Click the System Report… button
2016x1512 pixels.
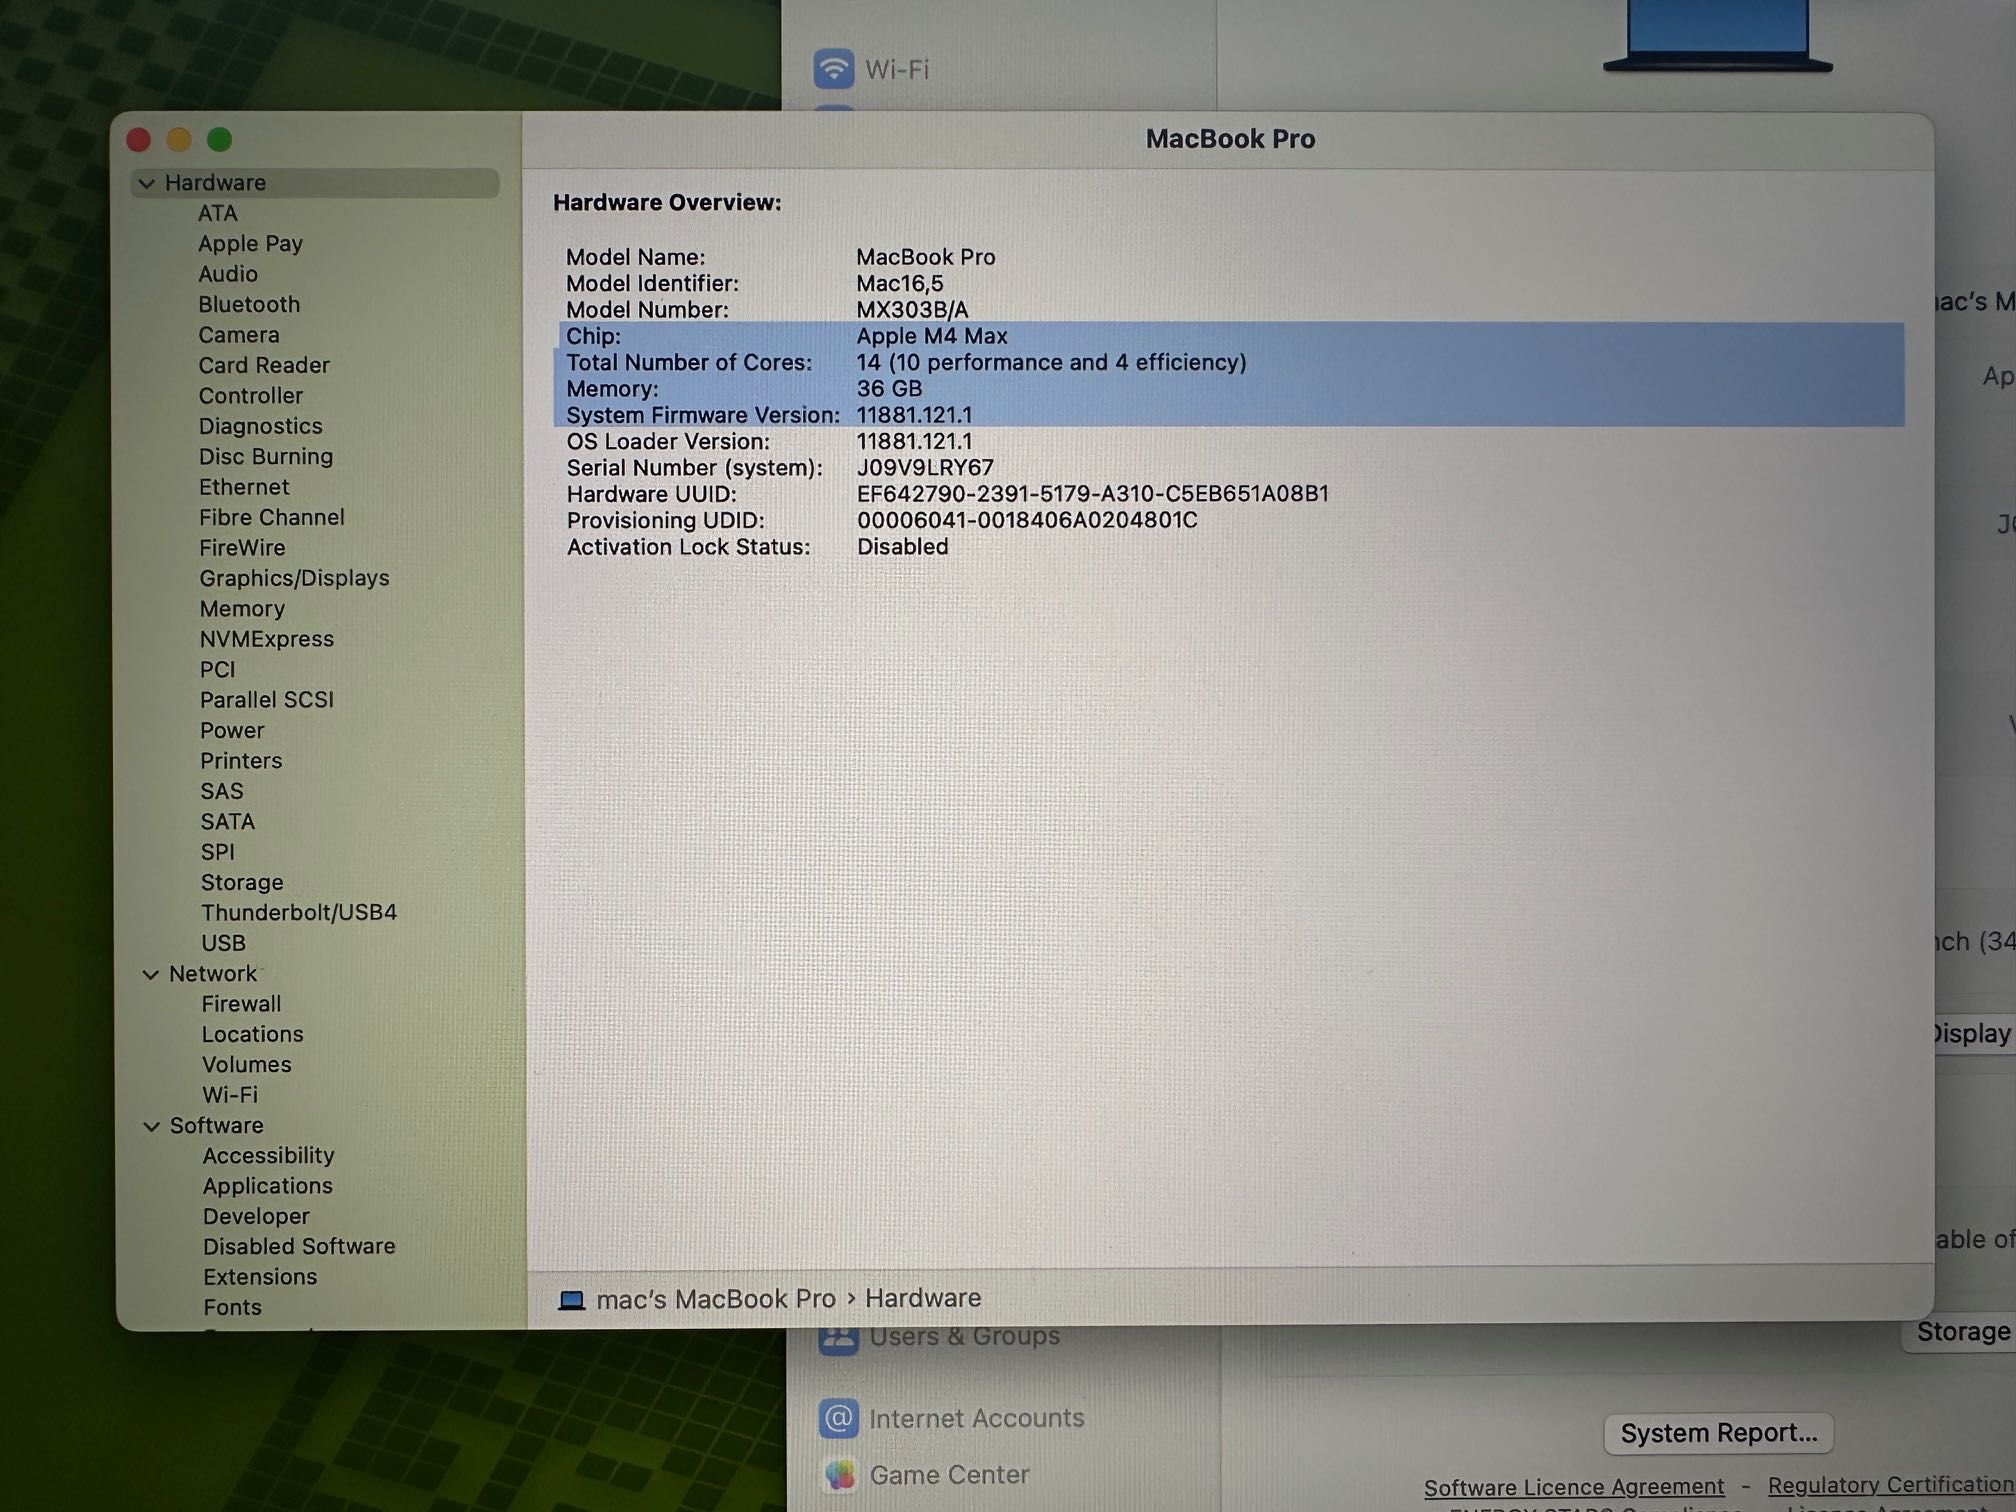click(x=1718, y=1433)
